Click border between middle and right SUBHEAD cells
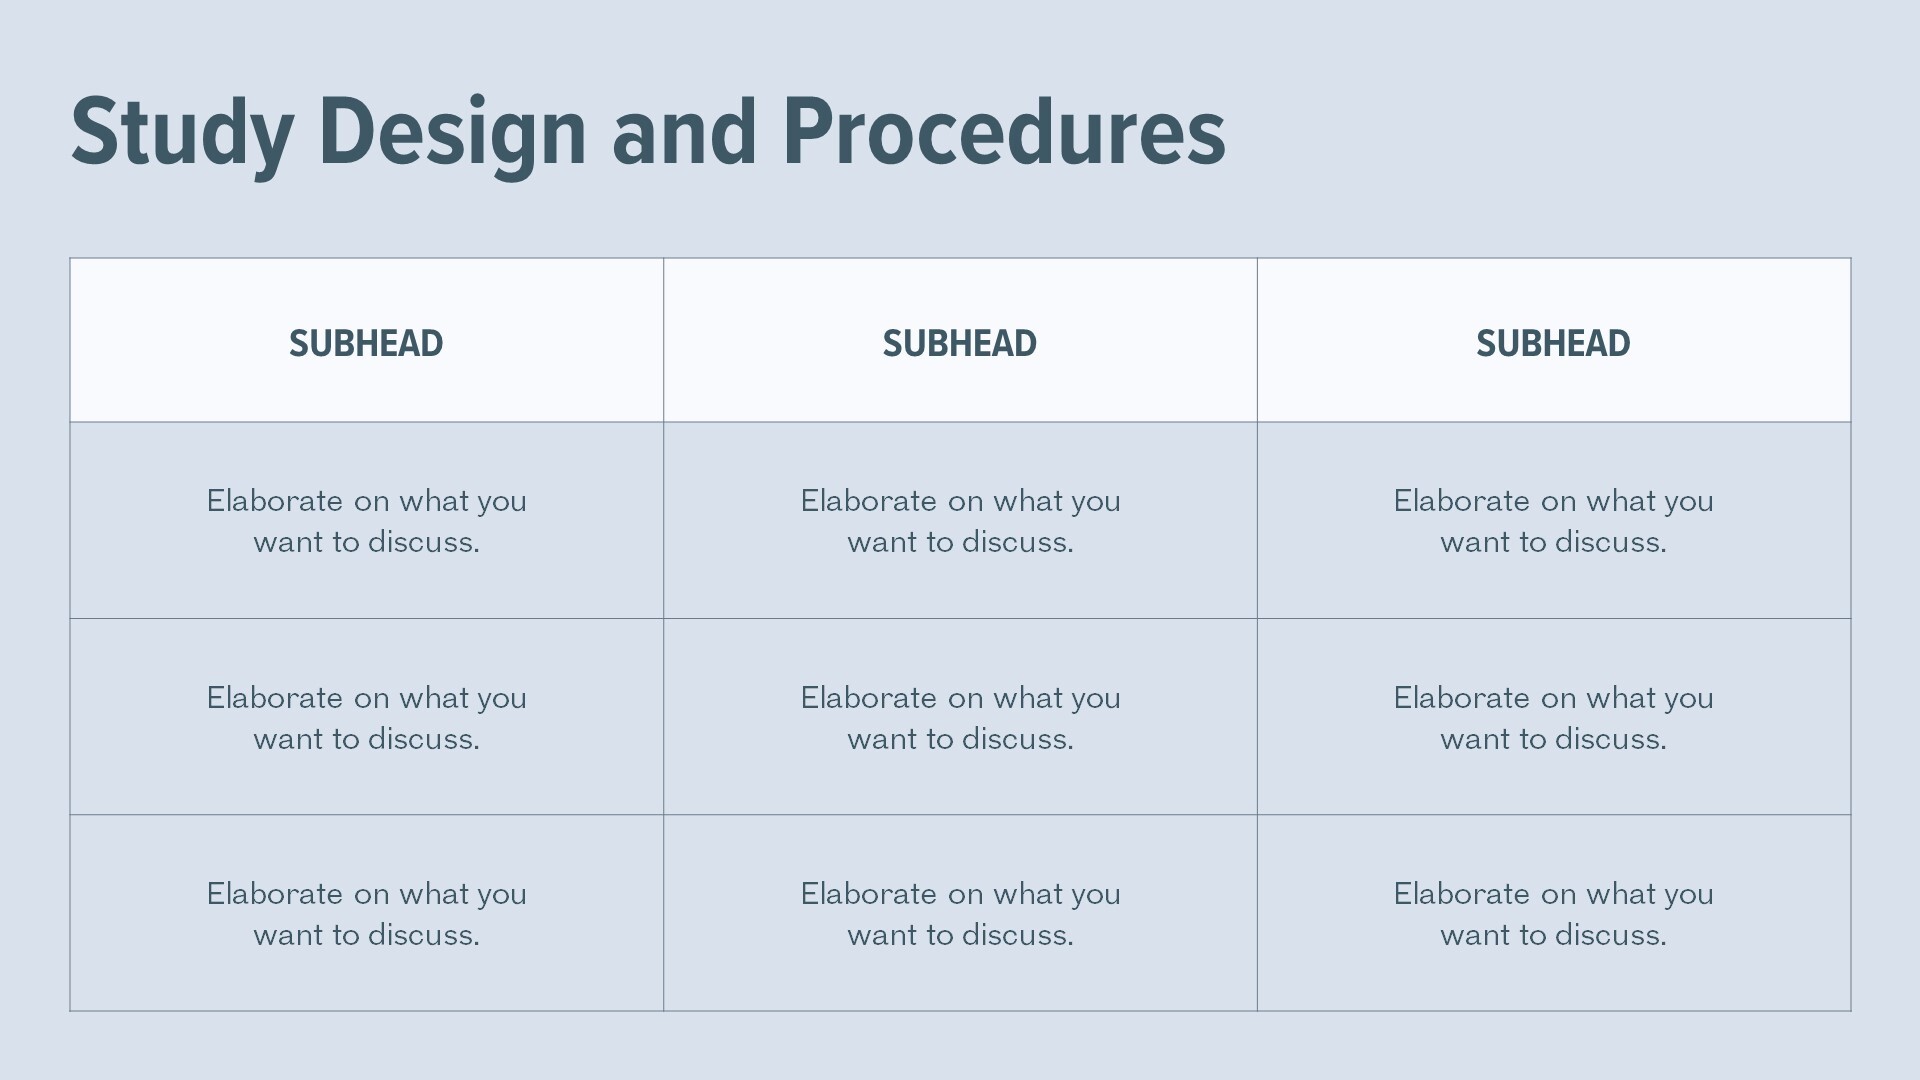This screenshot has width=1920, height=1080. click(1257, 340)
